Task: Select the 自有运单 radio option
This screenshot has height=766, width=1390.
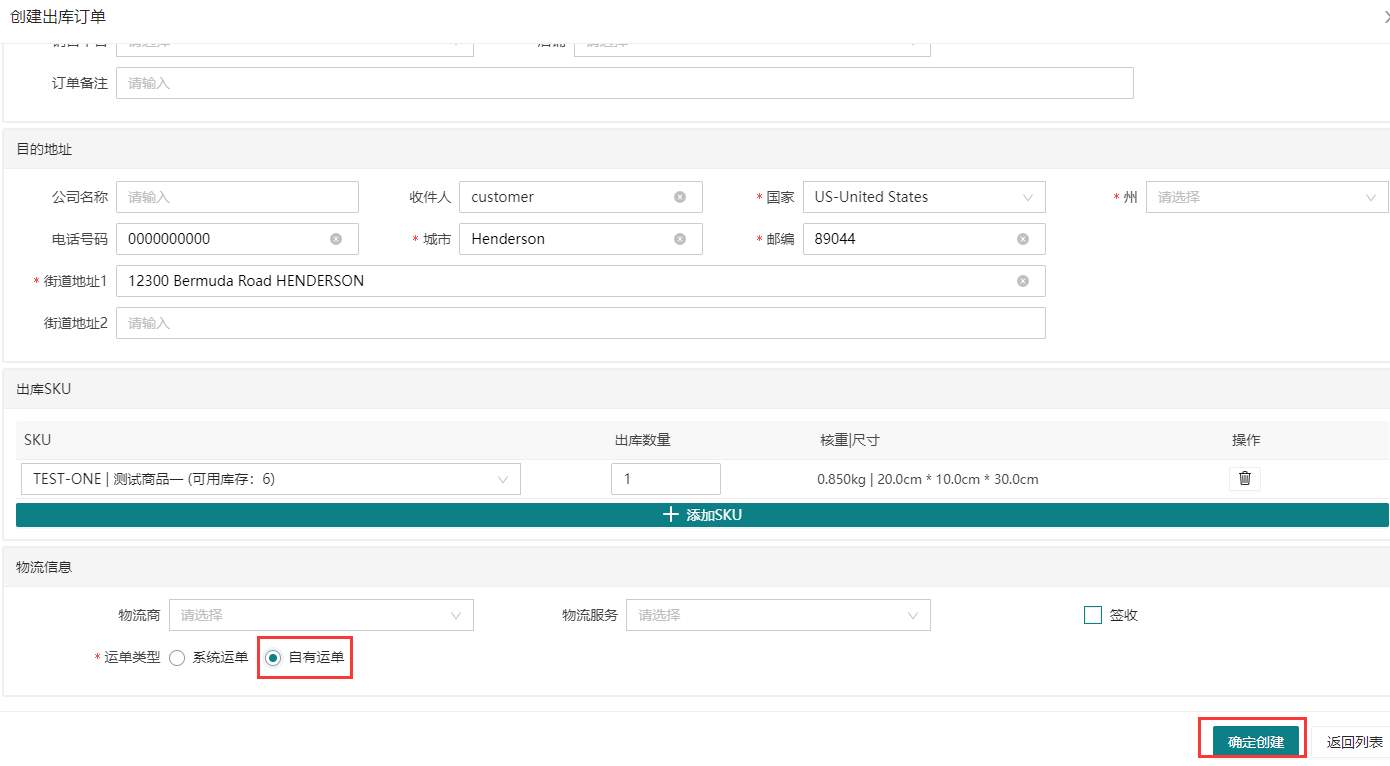Action: (273, 657)
